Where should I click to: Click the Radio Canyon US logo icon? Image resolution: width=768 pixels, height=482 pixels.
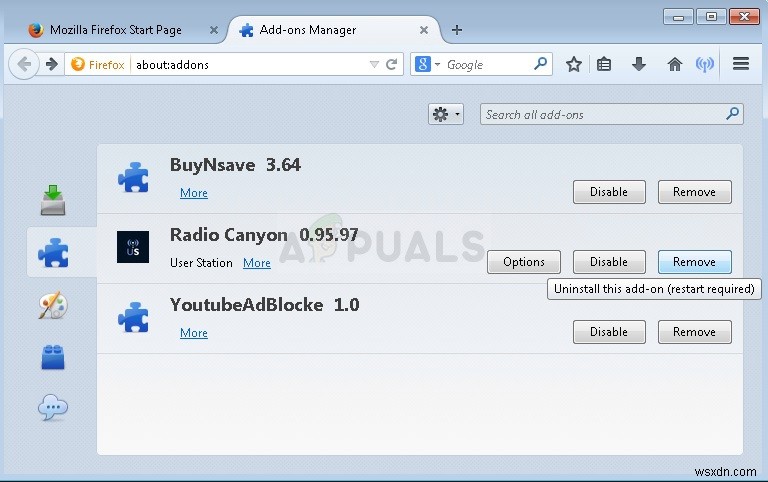(x=133, y=247)
